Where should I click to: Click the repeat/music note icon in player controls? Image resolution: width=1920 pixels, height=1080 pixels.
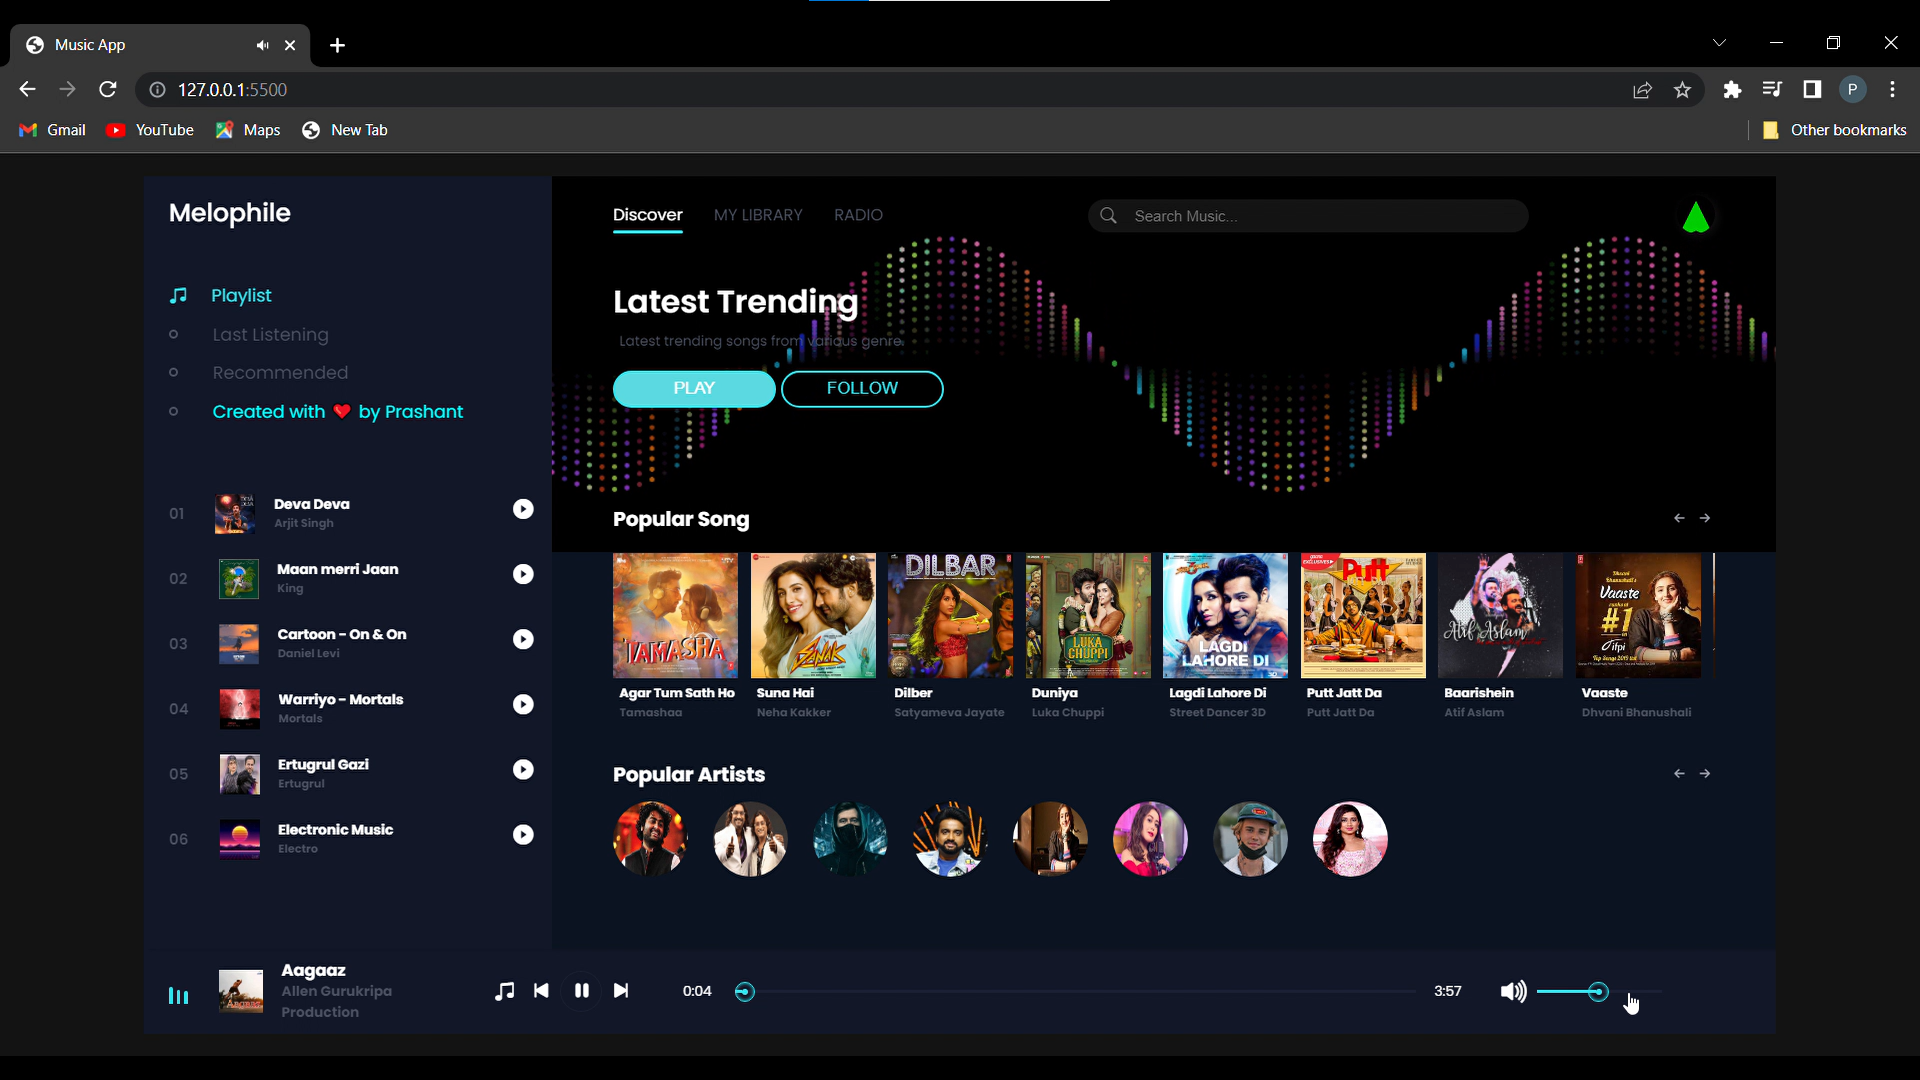(x=504, y=990)
